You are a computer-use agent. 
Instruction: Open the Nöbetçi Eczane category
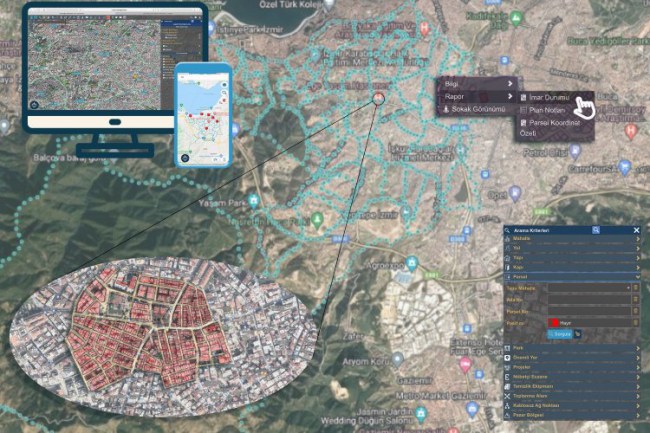tap(570, 376)
